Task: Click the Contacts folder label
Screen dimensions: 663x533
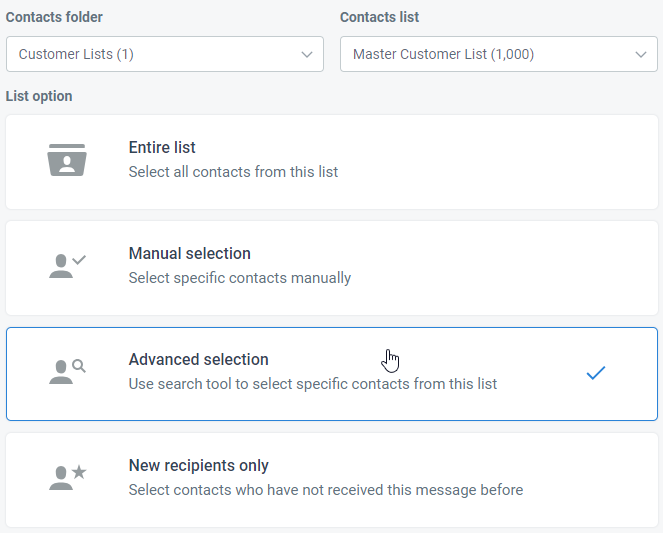Action: (x=54, y=17)
